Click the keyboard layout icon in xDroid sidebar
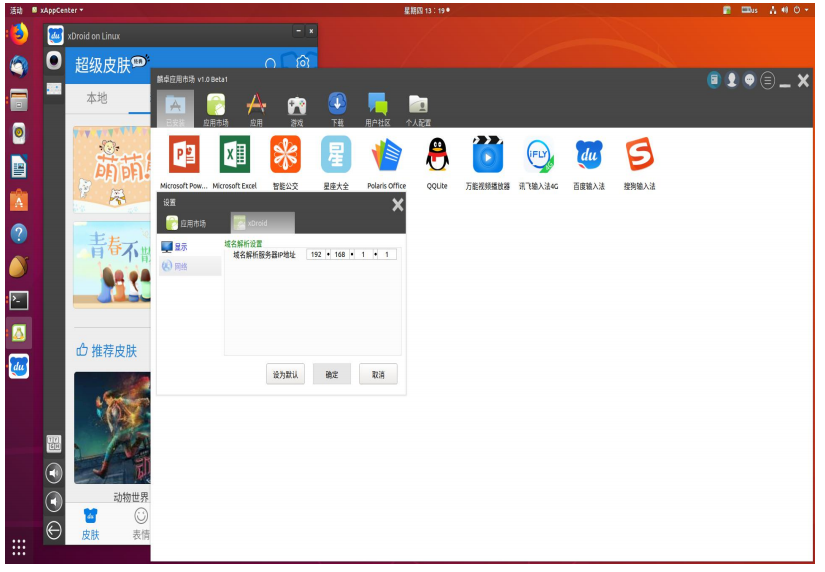Viewport: 825px width, 572px height. pyautogui.click(x=54, y=88)
